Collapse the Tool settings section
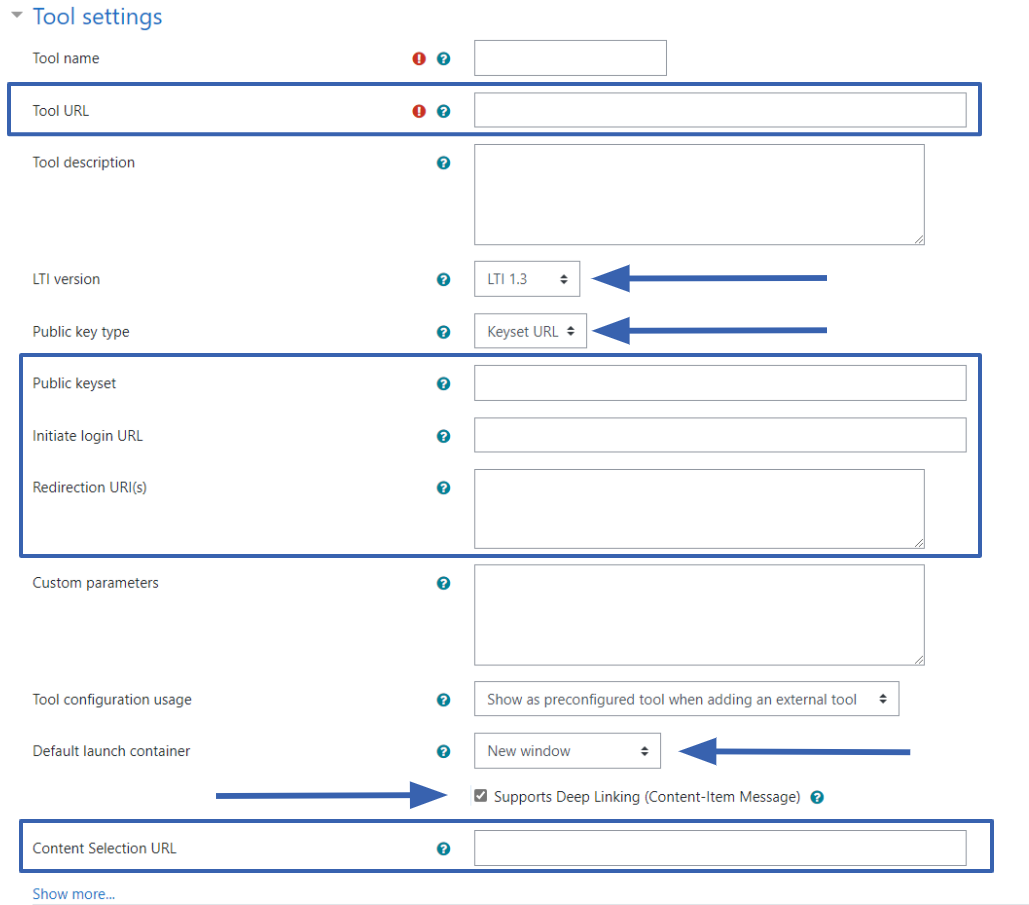1029x905 pixels. 17,16
